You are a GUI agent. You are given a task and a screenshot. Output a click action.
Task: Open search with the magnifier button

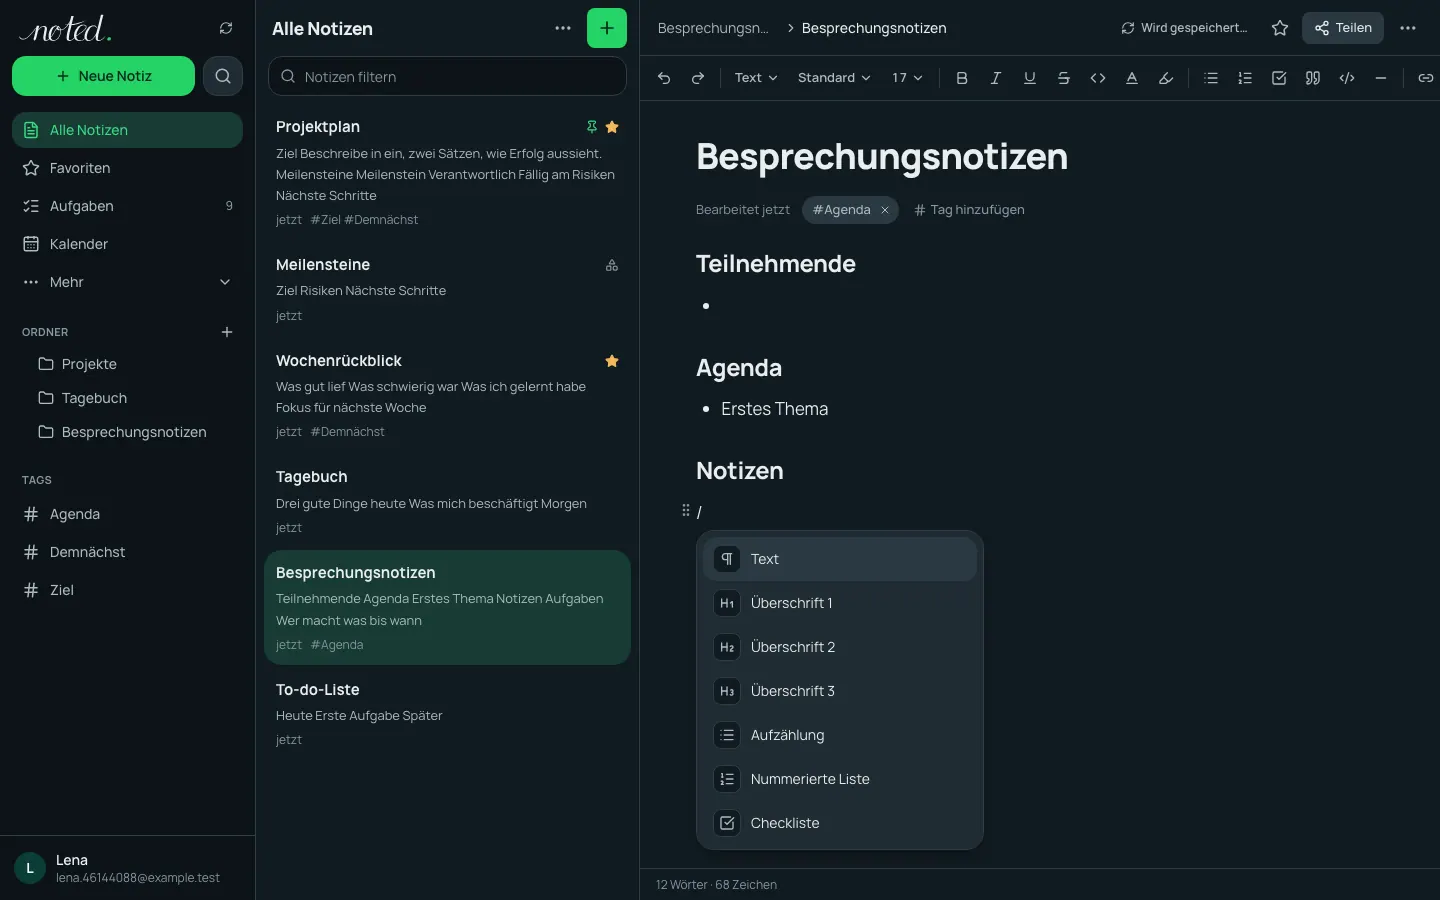coord(223,76)
